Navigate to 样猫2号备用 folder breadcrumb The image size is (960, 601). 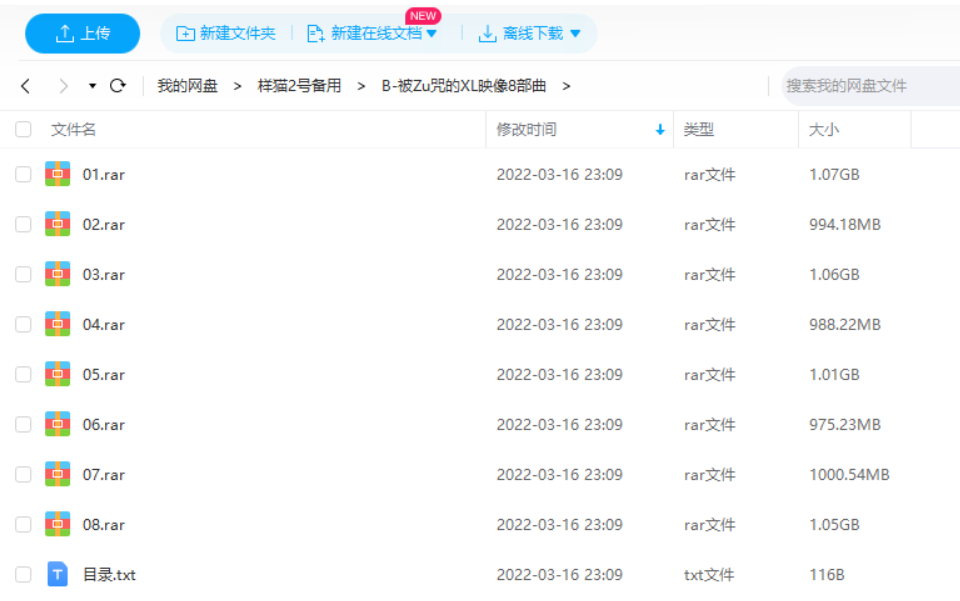click(299, 86)
